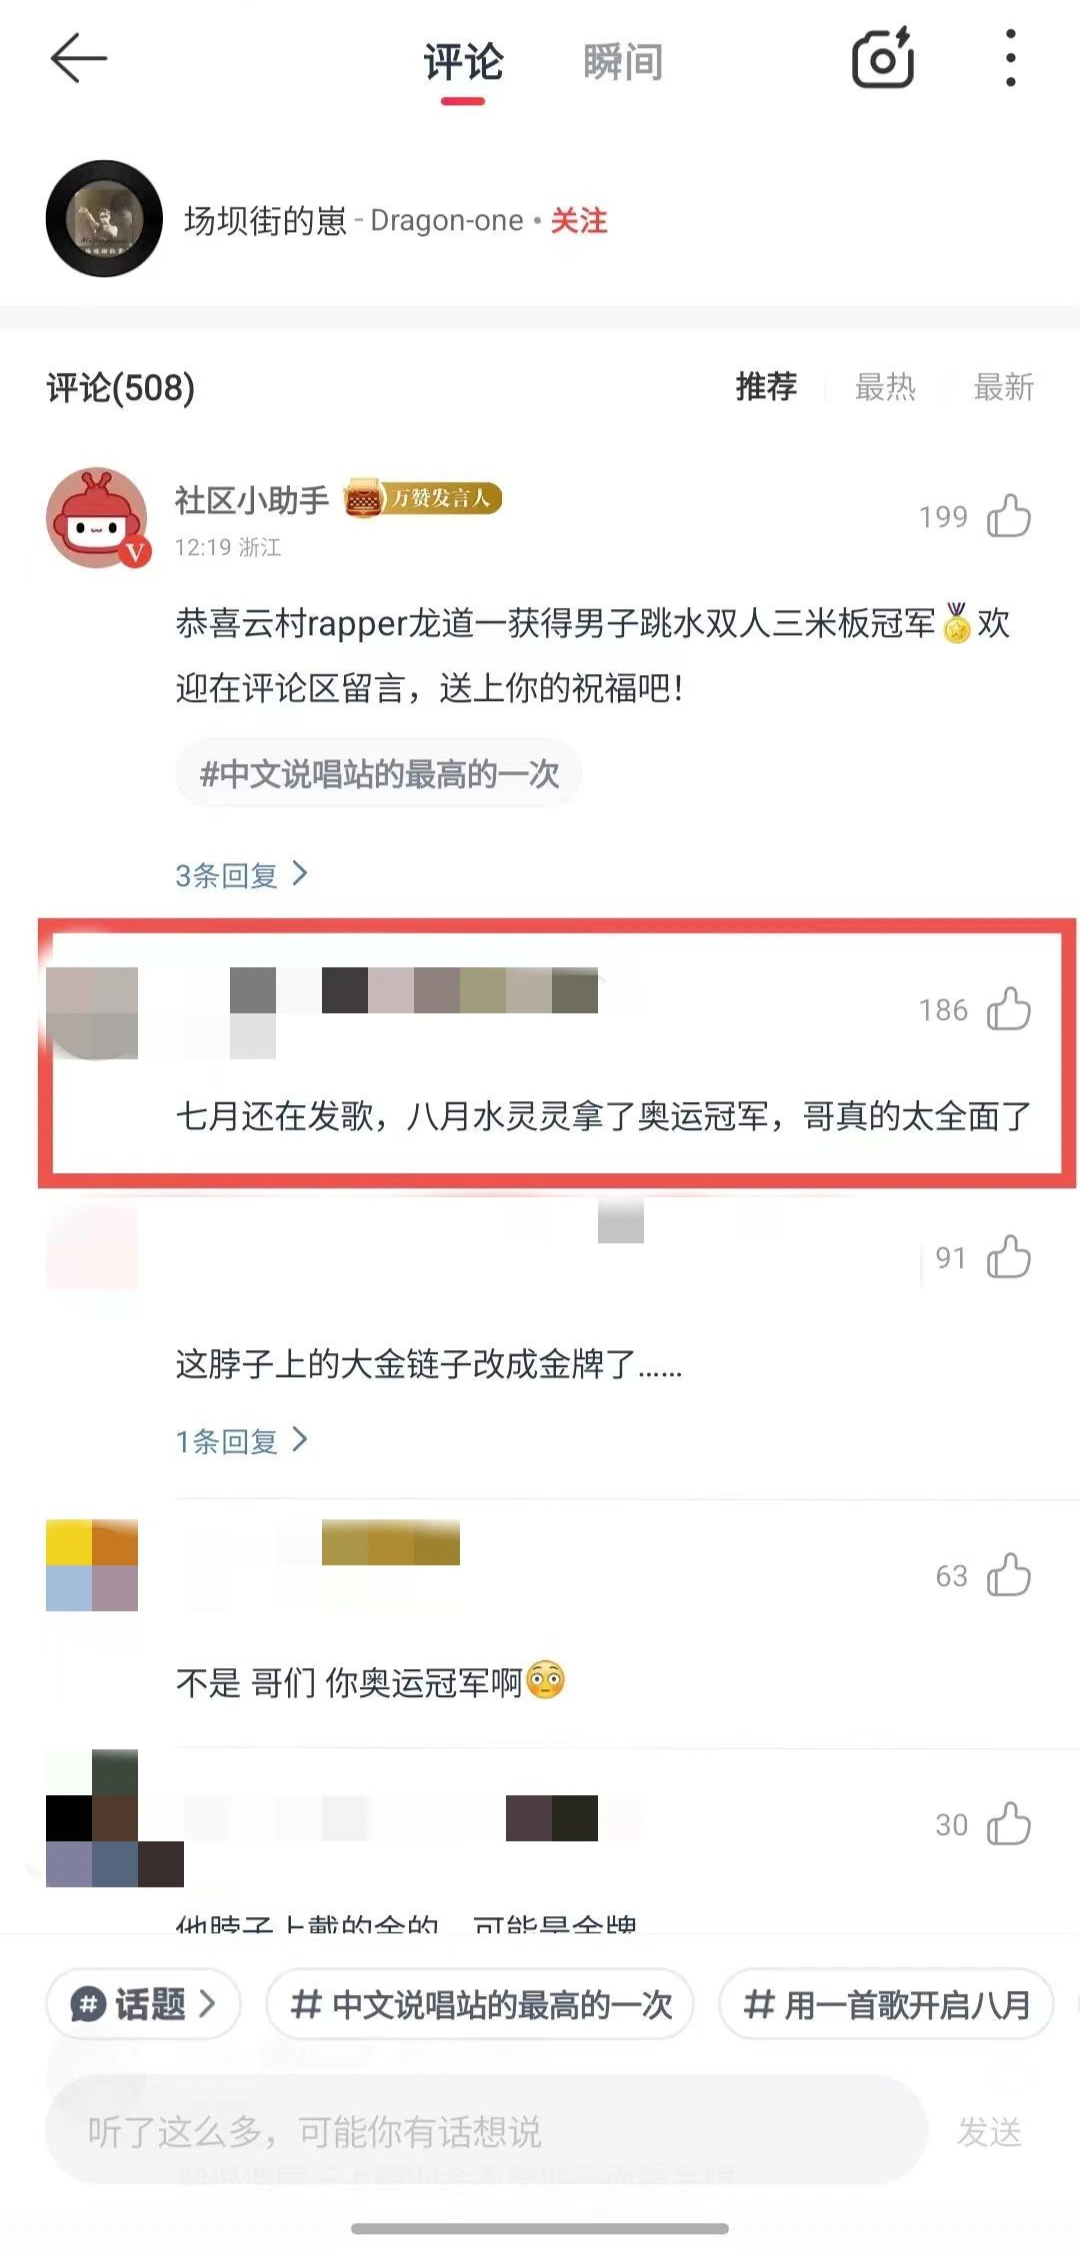Select the 评论 tab
Screen dimensions: 1080x2249
click(463, 62)
